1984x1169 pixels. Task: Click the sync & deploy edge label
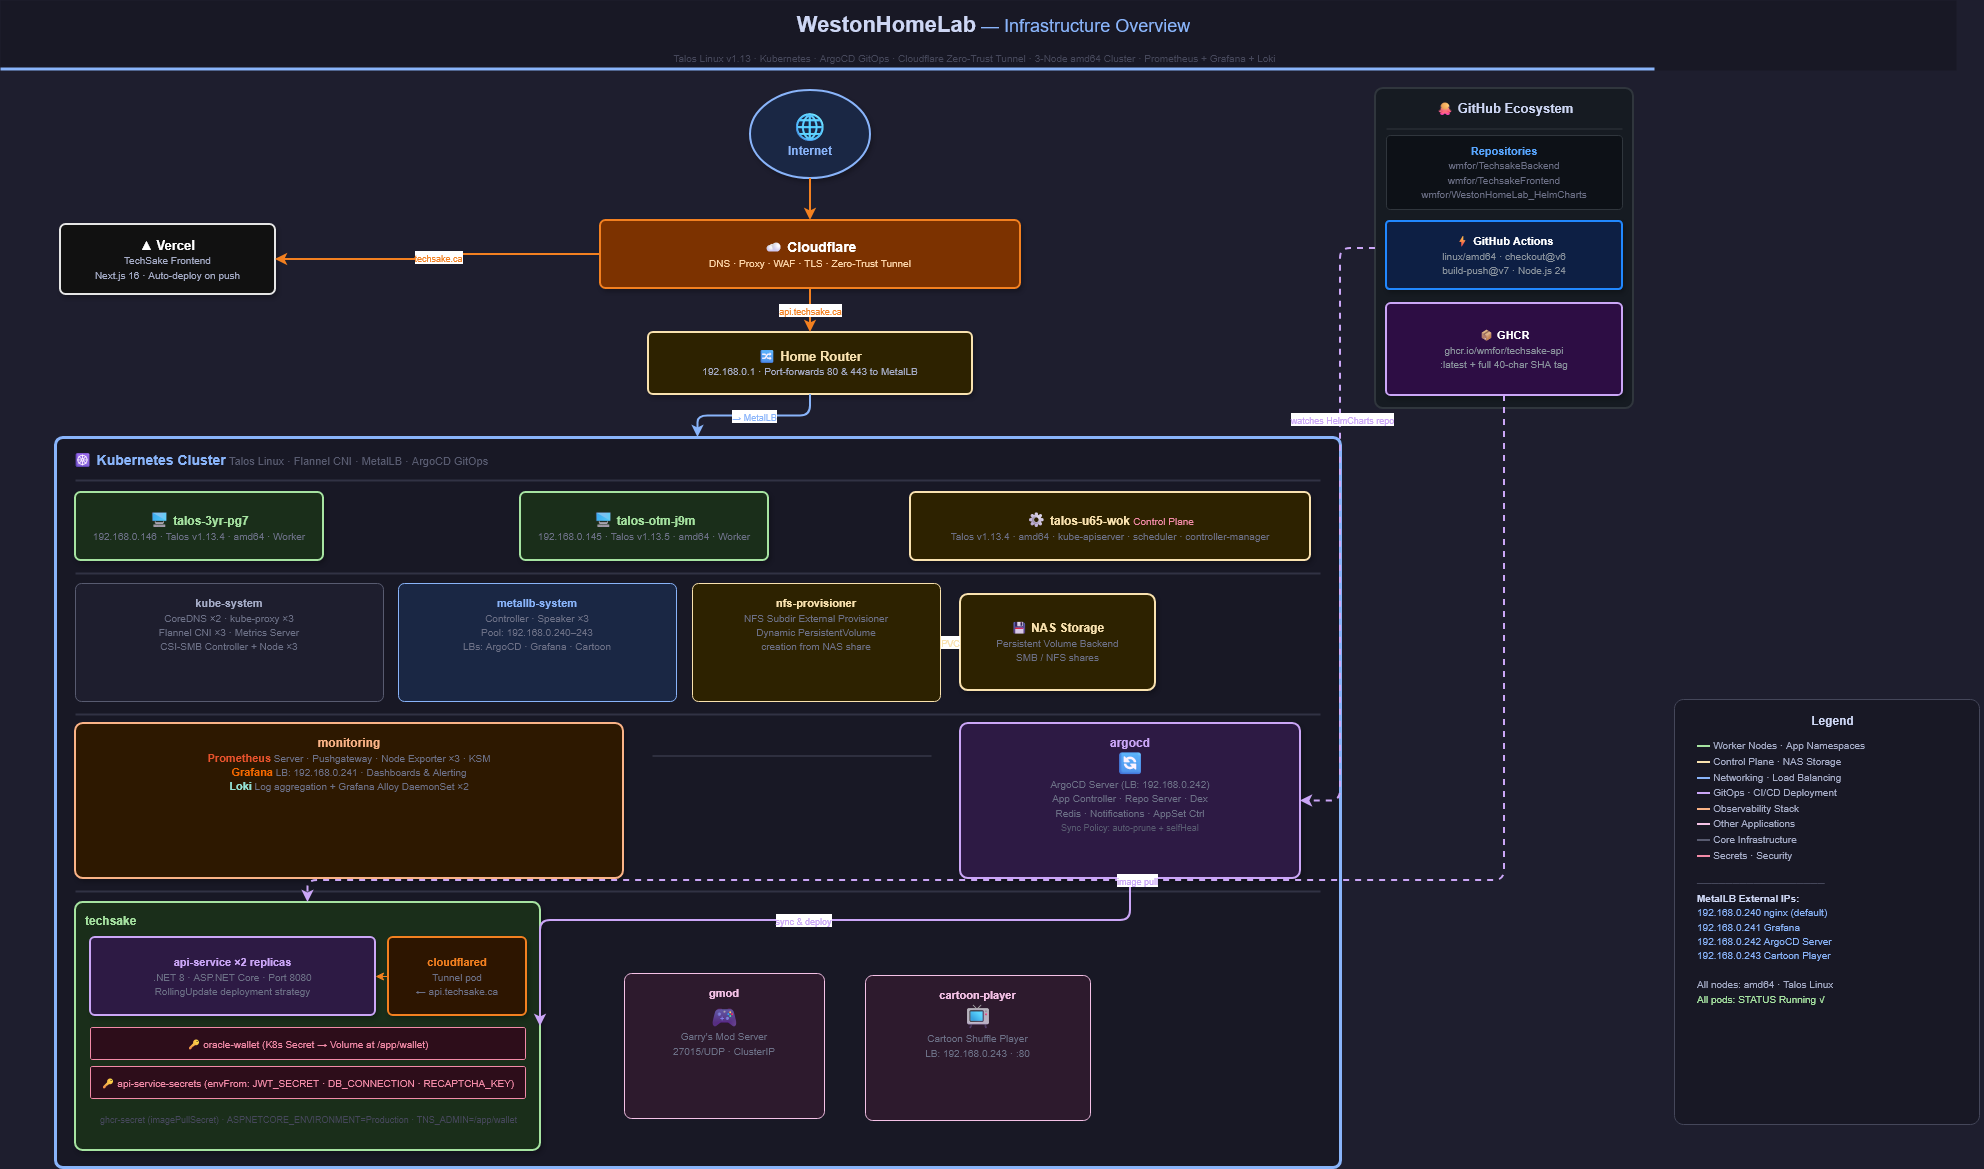tap(804, 921)
